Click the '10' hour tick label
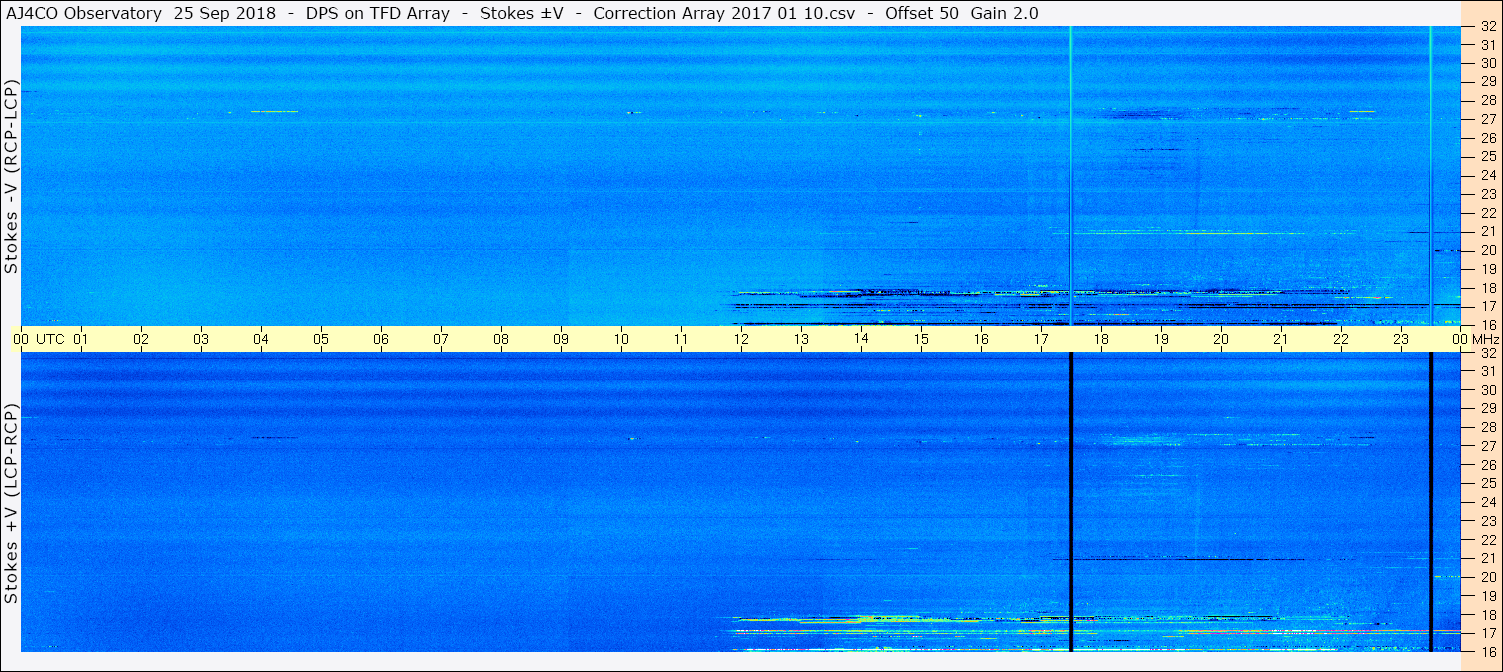This screenshot has height=672, width=1503. [x=621, y=339]
